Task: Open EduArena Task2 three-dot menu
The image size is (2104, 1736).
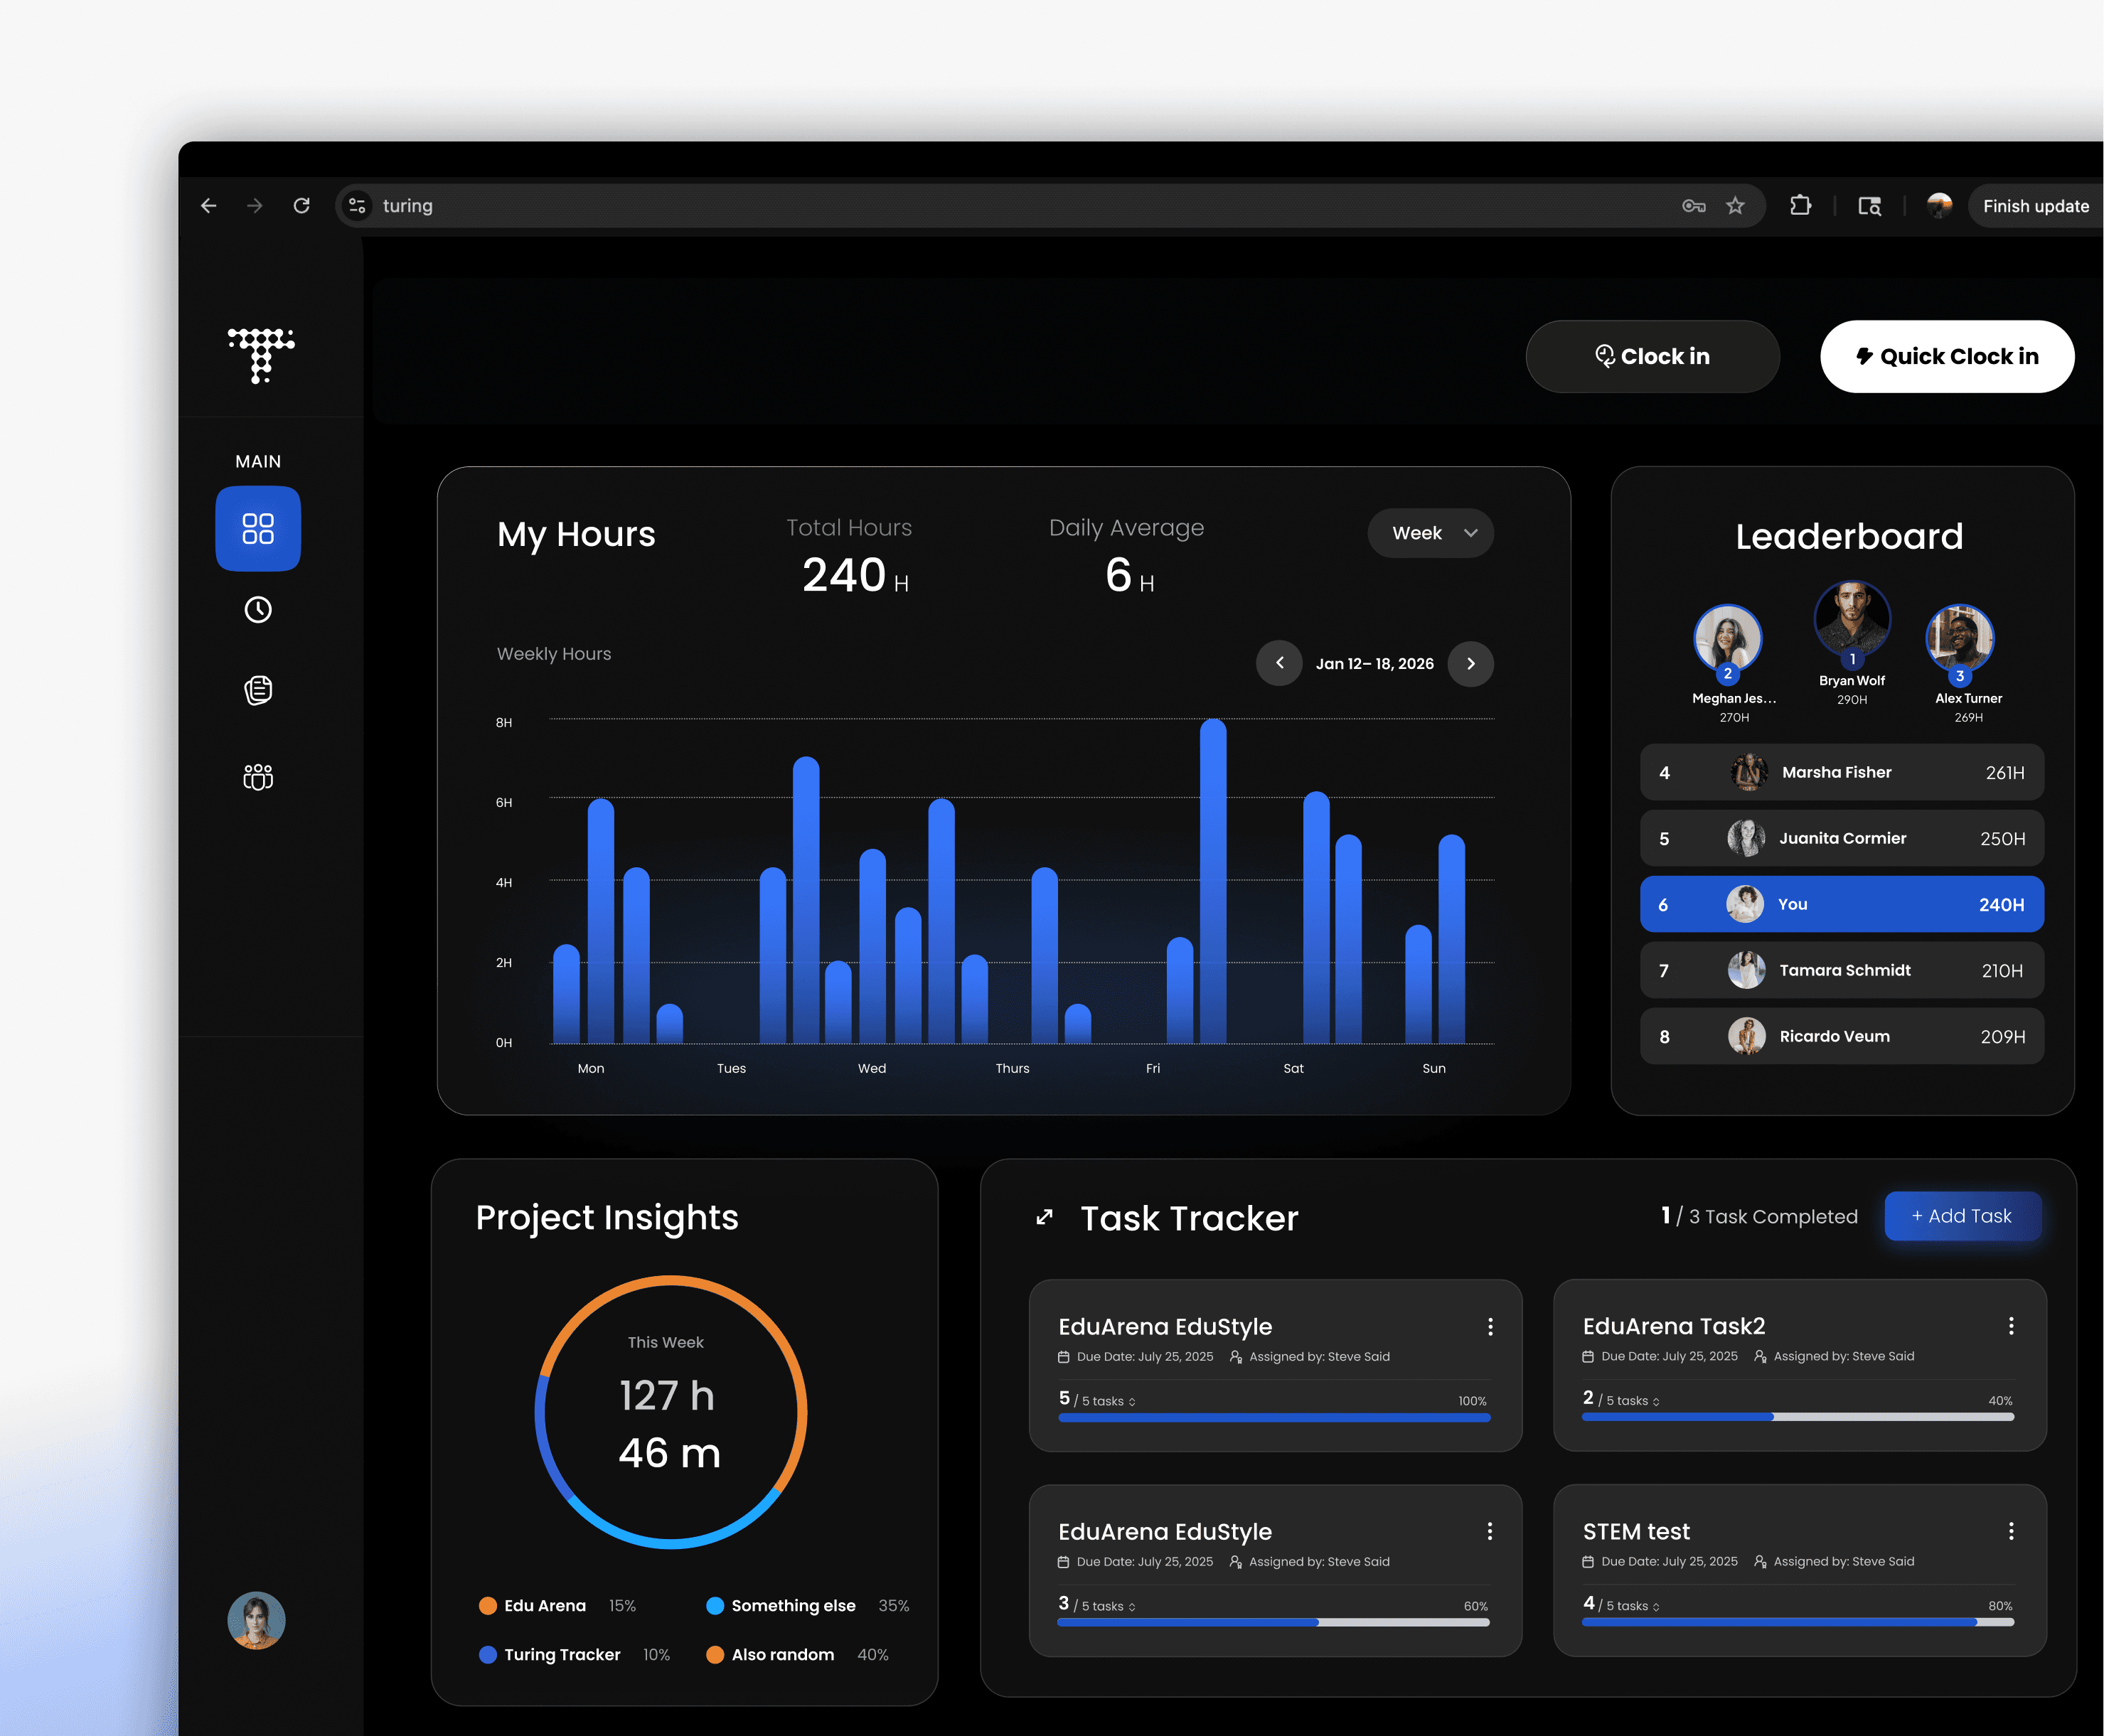Action: tap(2011, 1326)
